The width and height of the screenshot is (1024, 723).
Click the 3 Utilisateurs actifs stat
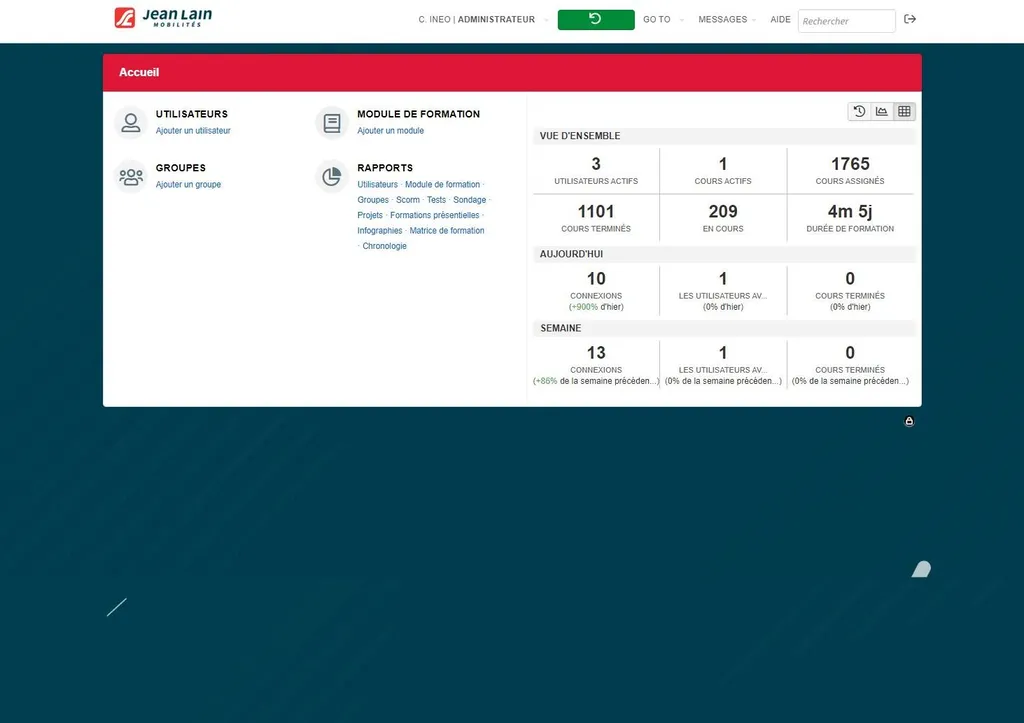click(x=596, y=170)
